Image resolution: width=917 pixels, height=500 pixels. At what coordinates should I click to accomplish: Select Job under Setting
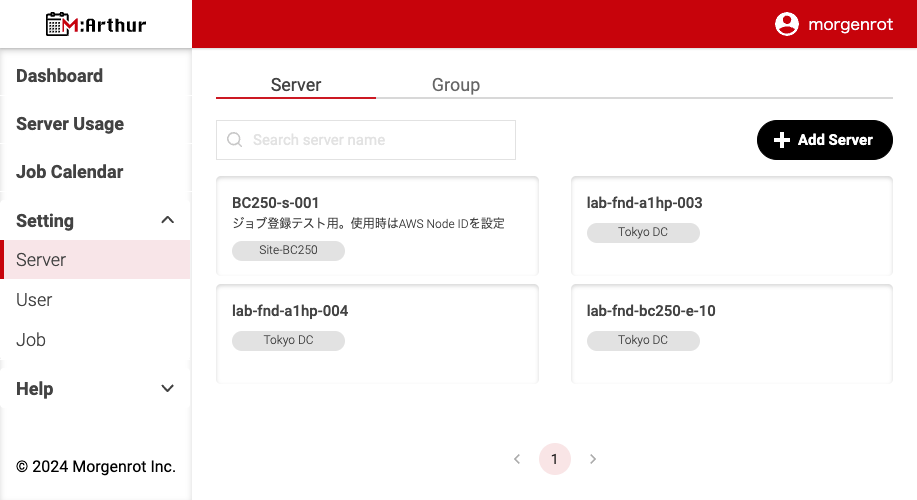[31, 340]
